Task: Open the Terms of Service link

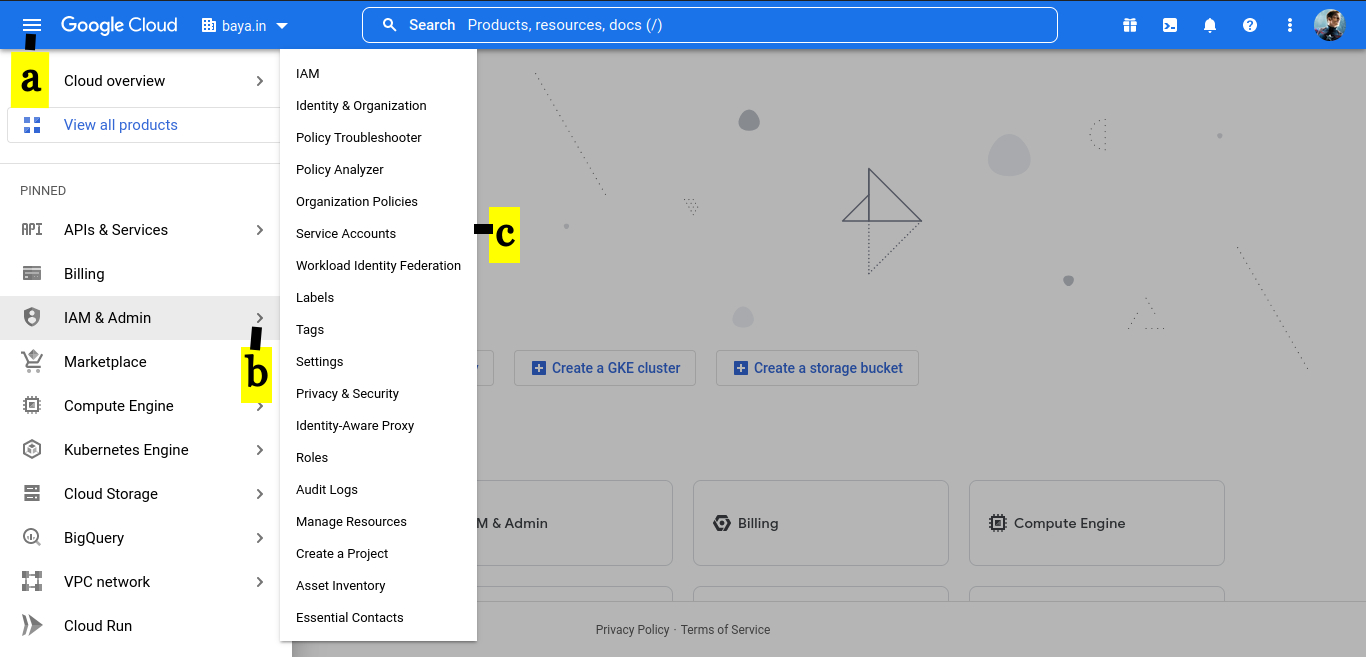Action: point(726,630)
